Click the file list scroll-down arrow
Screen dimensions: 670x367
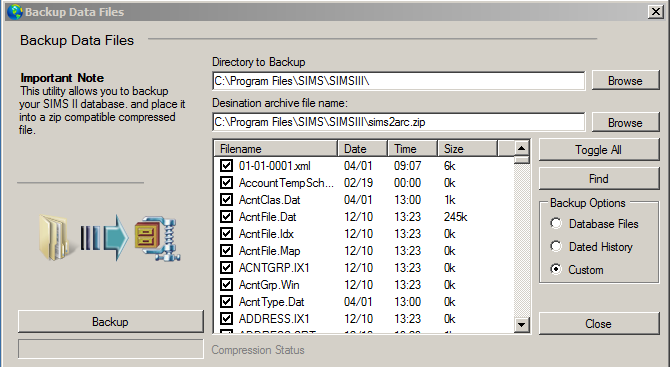(x=521, y=325)
